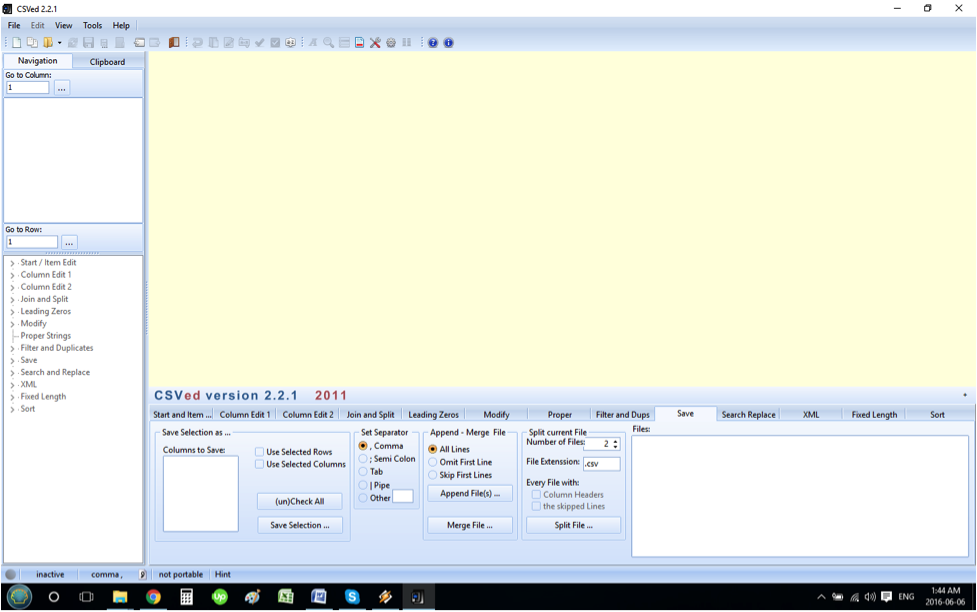The width and height of the screenshot is (977, 612).
Task: Expand the Join and Split tree node
Action: (12, 299)
